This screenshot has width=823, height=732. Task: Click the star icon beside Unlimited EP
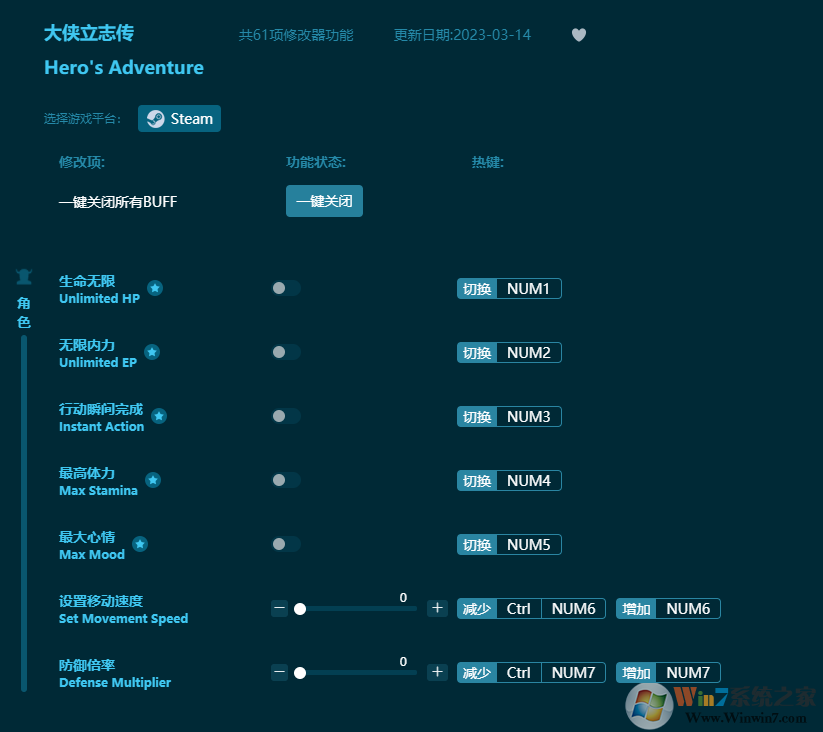[151, 352]
